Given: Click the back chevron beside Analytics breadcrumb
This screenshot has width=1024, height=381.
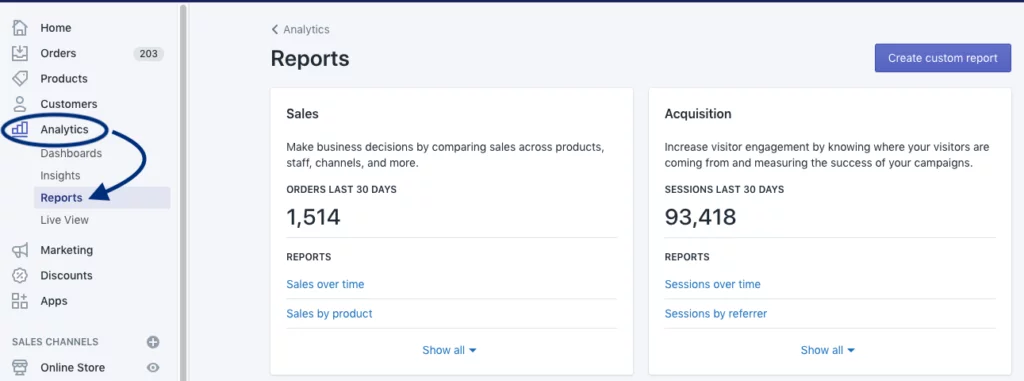Looking at the screenshot, I should 275,29.
